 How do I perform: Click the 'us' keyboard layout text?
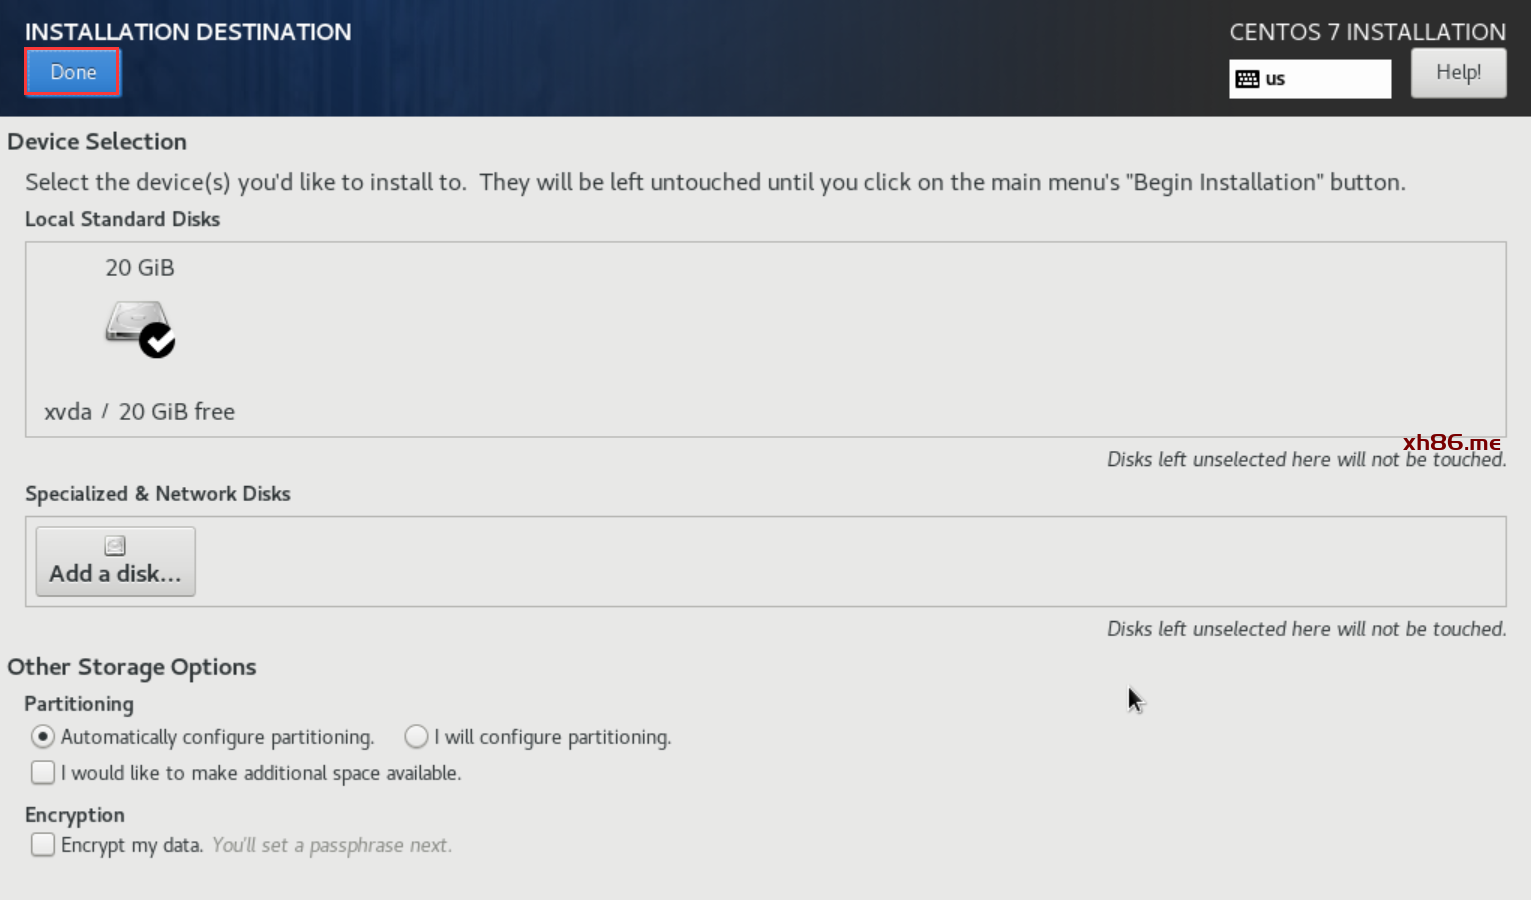pyautogui.click(x=1275, y=79)
